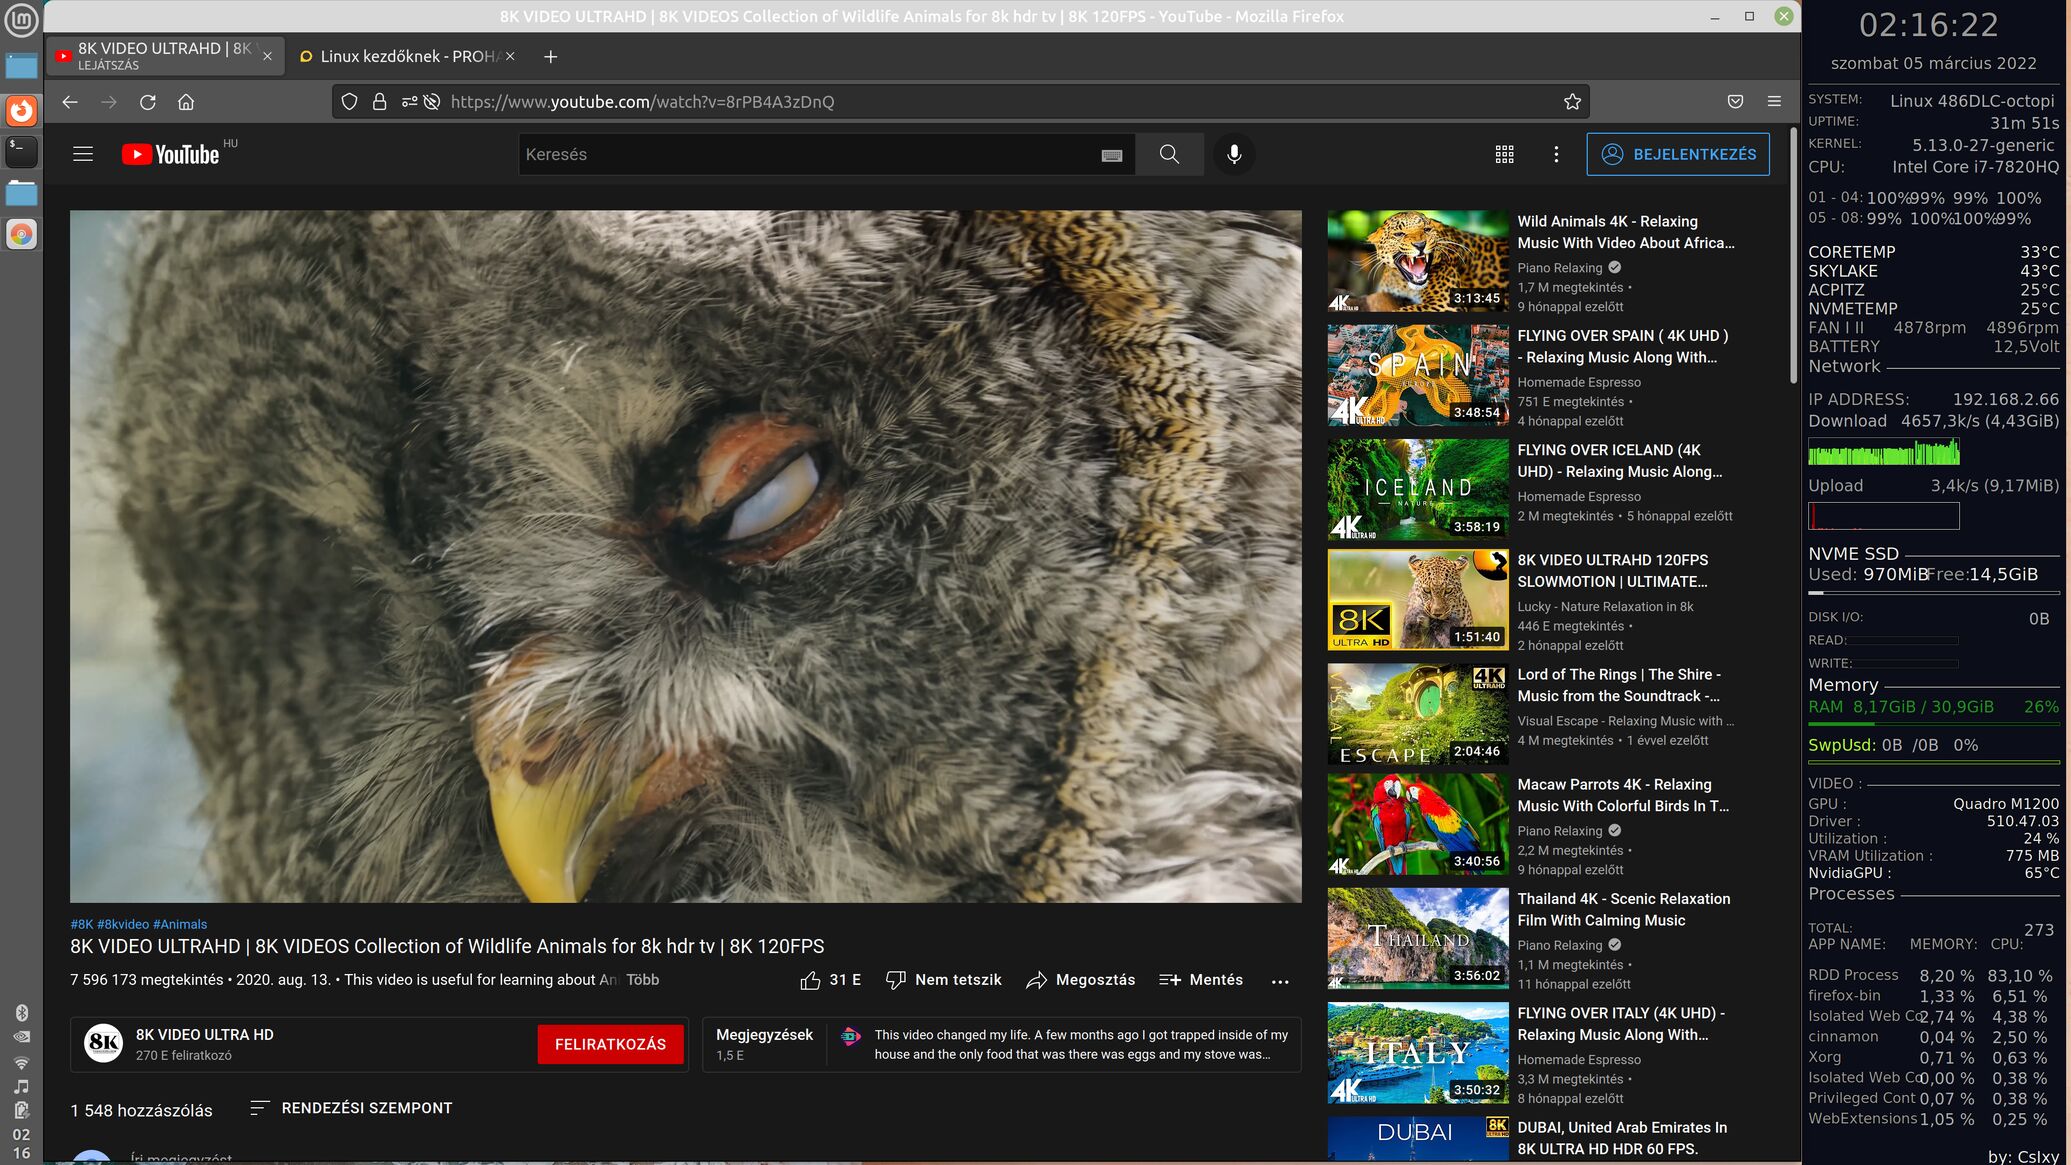Open 8K VIDEO ULTRAHD 120FPS SLOWMOTION thumbnail
This screenshot has width=2071, height=1165.
click(1417, 600)
